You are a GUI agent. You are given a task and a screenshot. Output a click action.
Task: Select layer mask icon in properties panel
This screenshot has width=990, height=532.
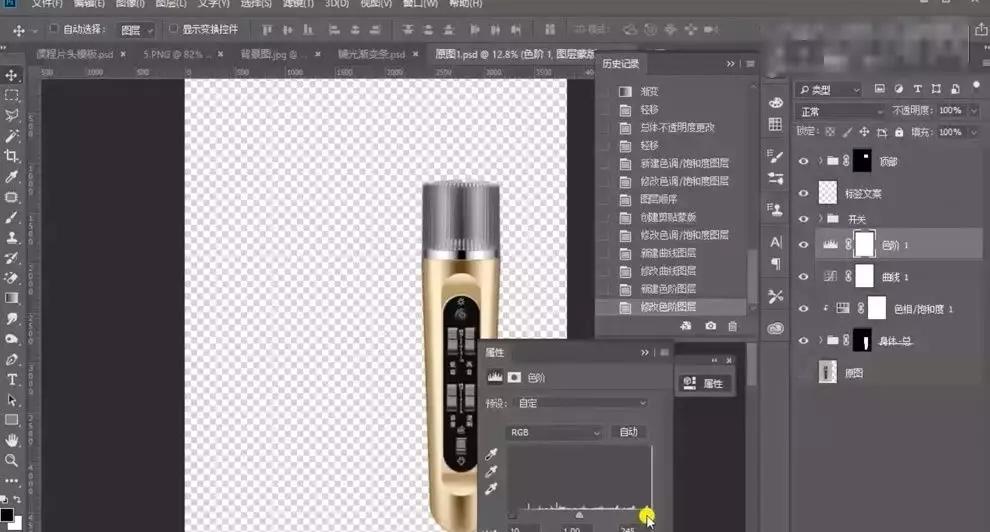(515, 377)
